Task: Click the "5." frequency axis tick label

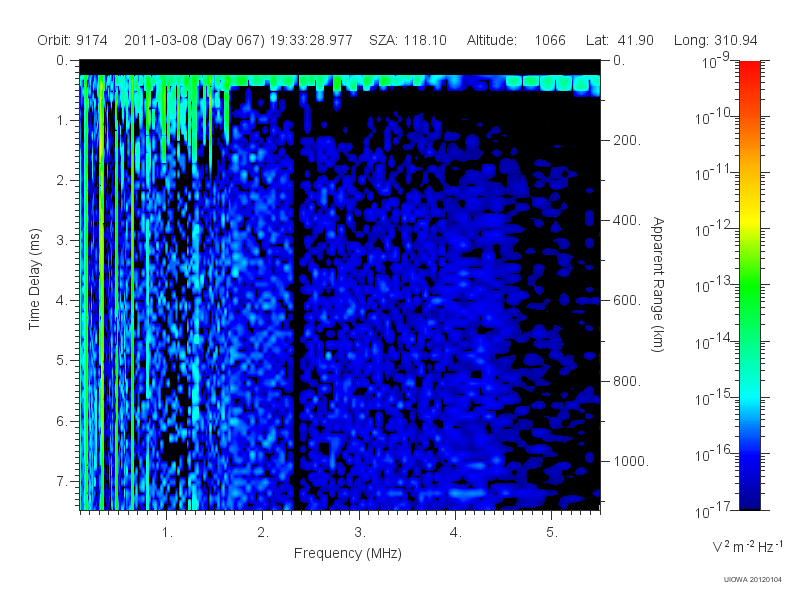Action: (x=552, y=533)
